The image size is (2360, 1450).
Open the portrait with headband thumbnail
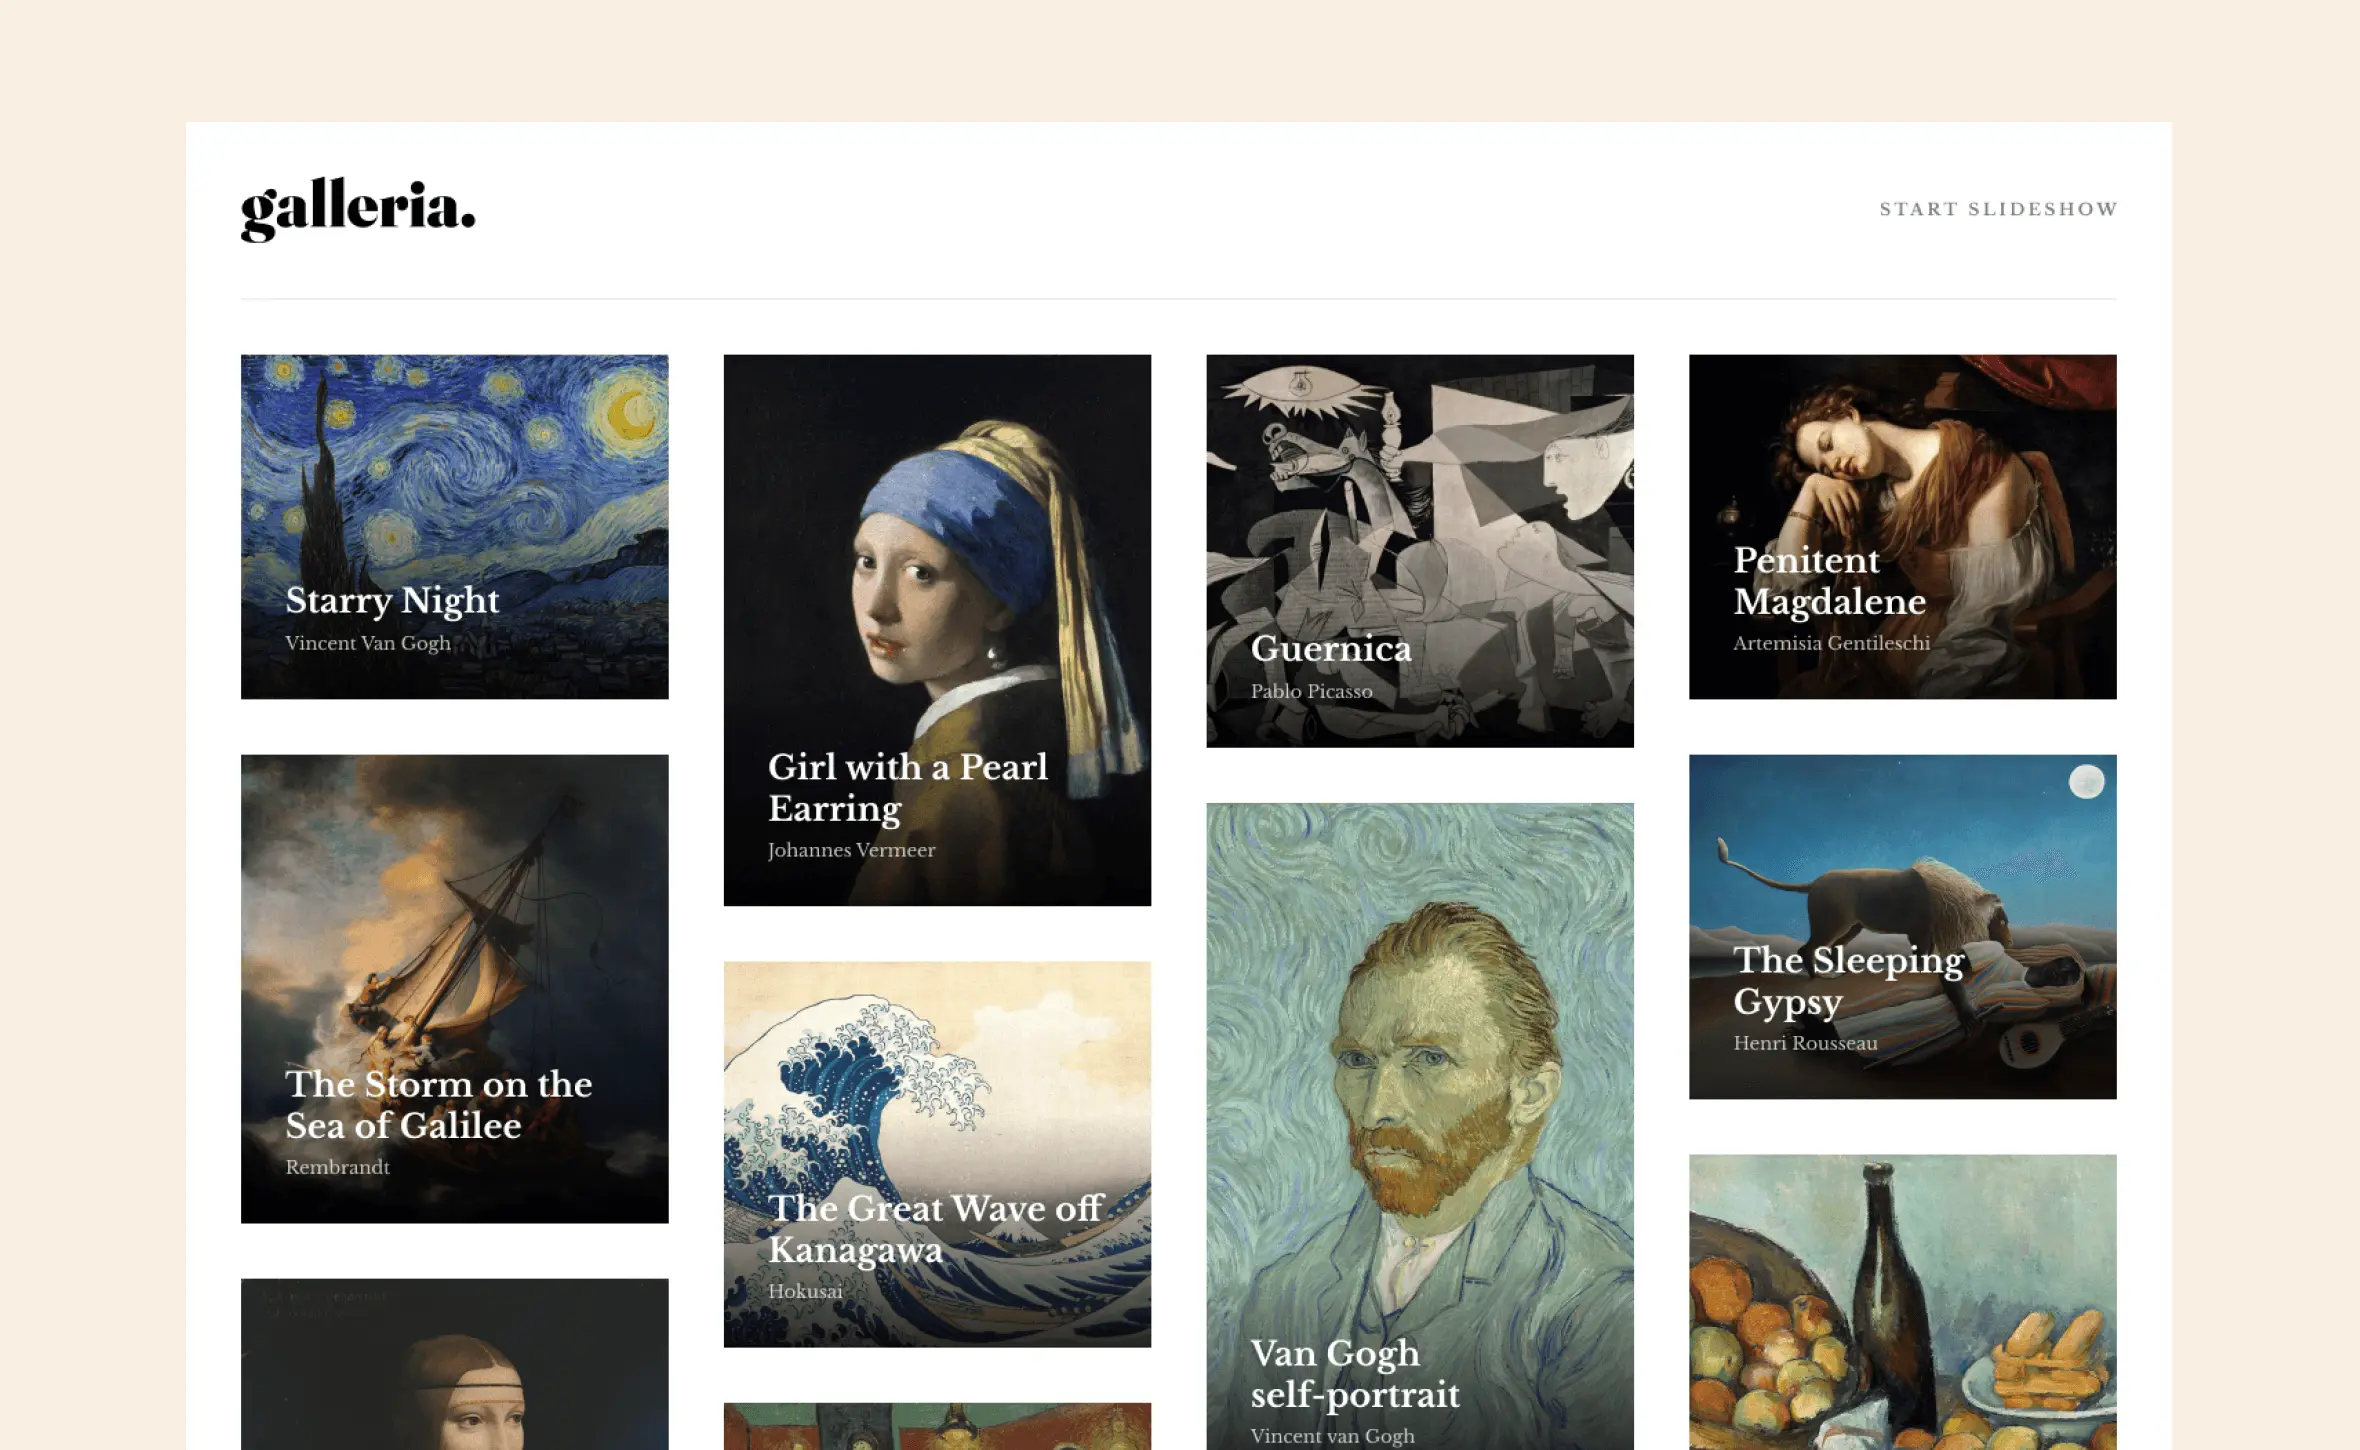pyautogui.click(x=454, y=1370)
